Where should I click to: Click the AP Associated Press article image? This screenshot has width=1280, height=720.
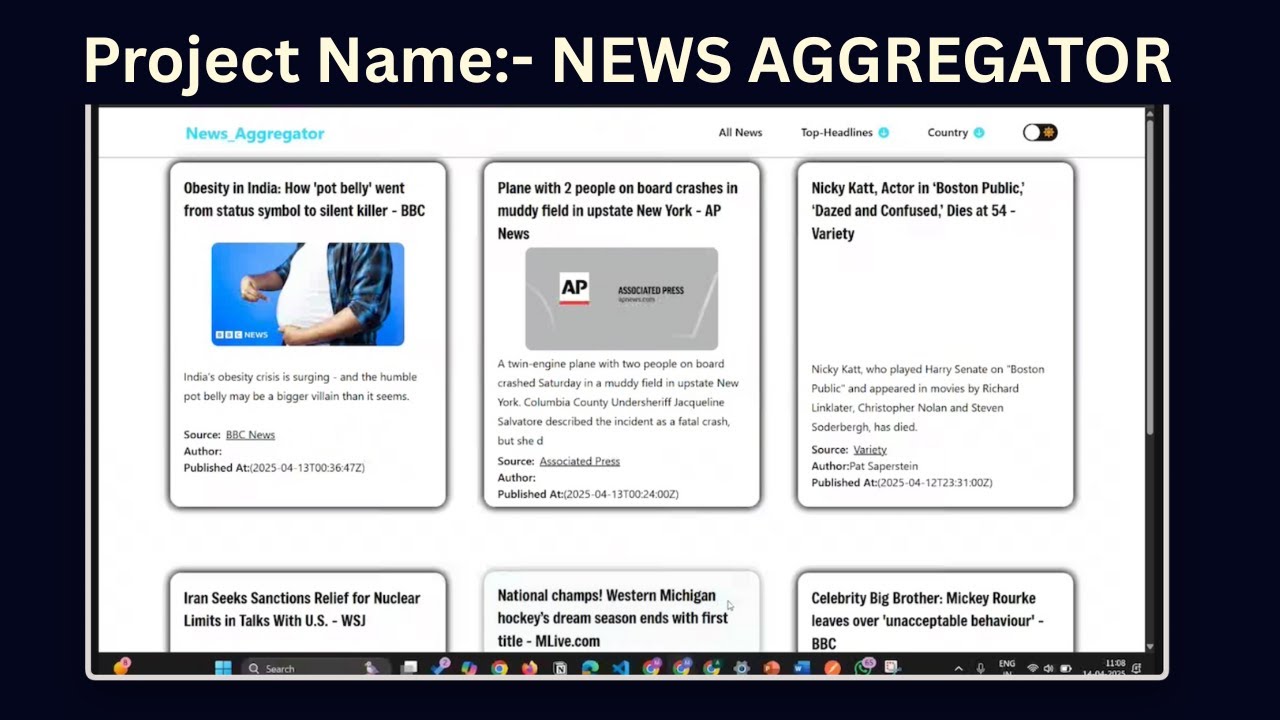(x=621, y=299)
